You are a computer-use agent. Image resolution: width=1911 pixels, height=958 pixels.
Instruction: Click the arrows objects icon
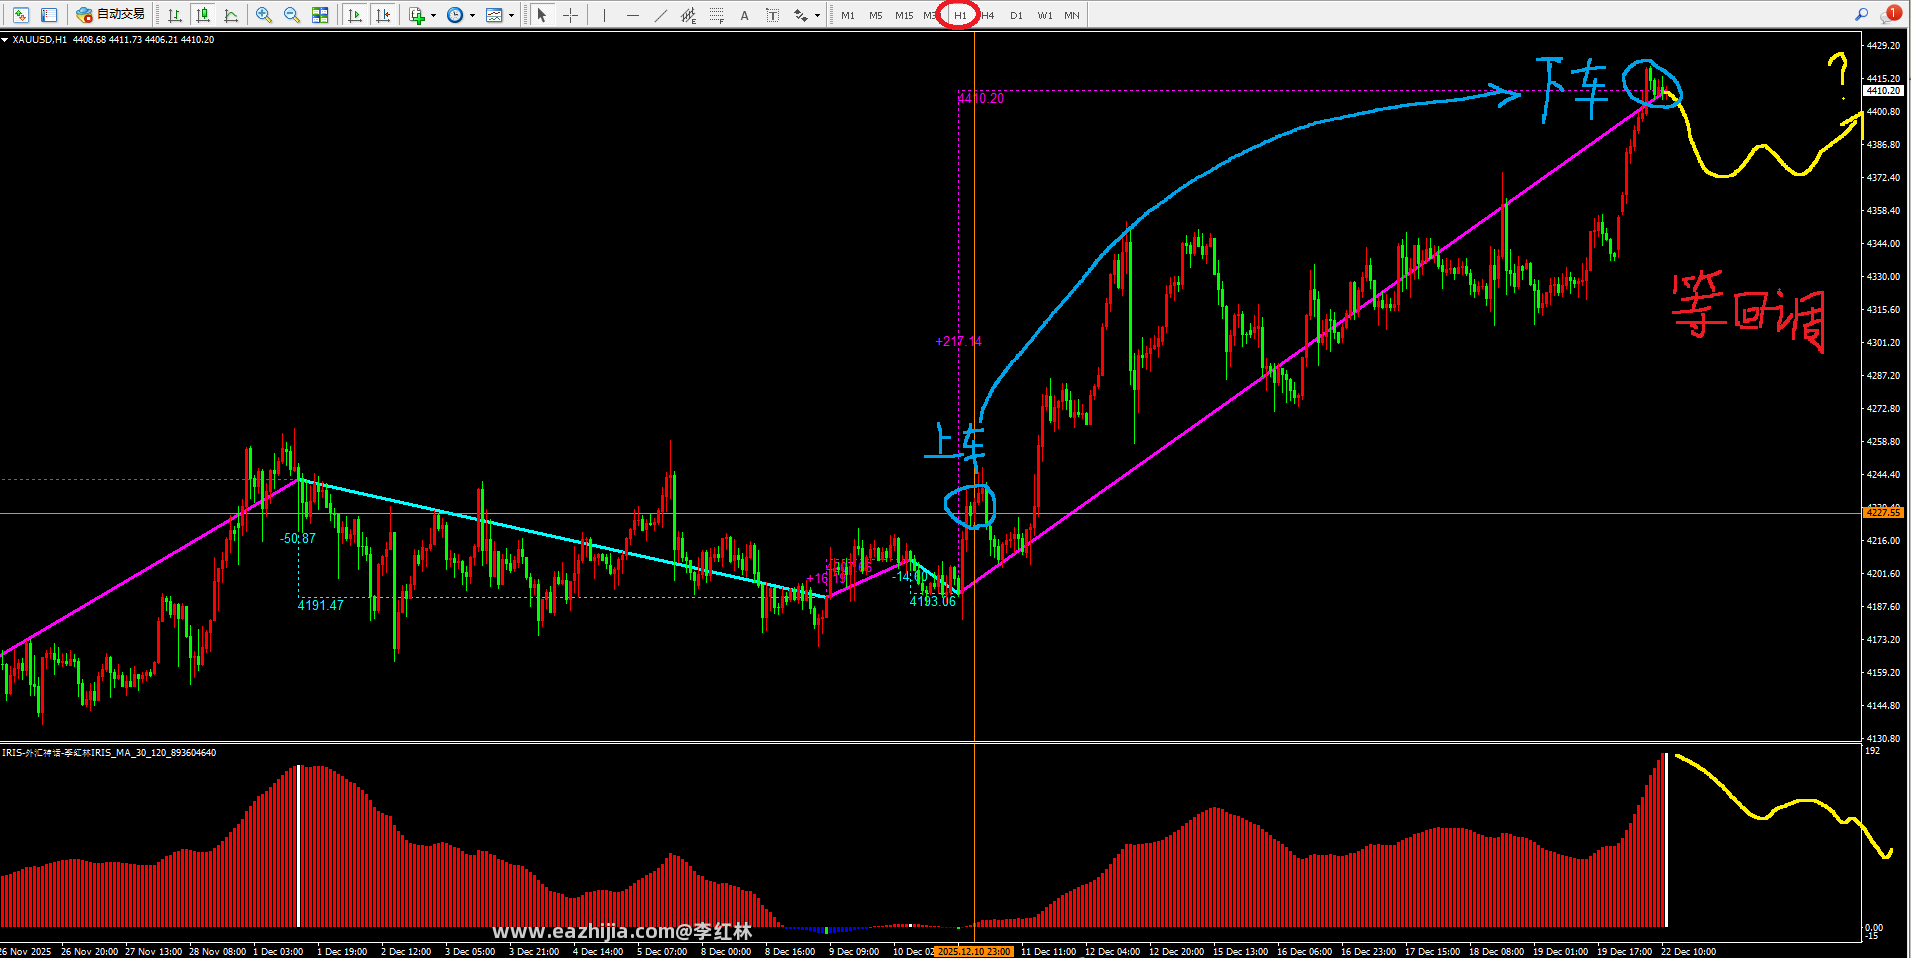(801, 15)
